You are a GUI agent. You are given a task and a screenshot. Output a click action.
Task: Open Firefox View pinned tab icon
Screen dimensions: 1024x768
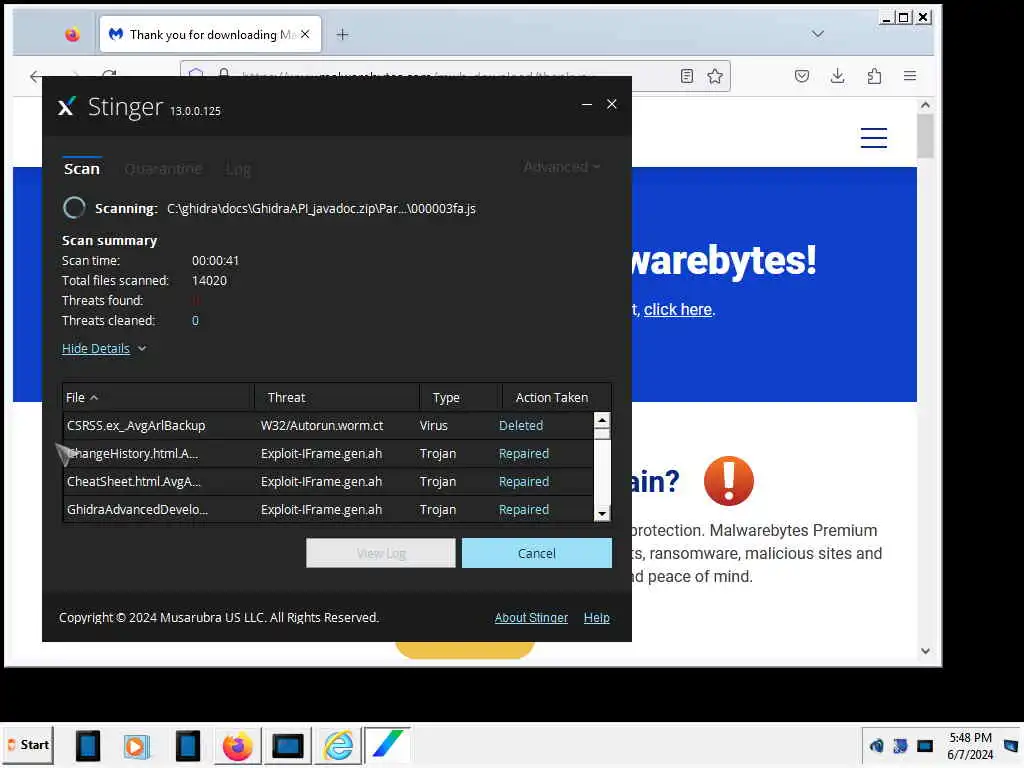coord(72,35)
